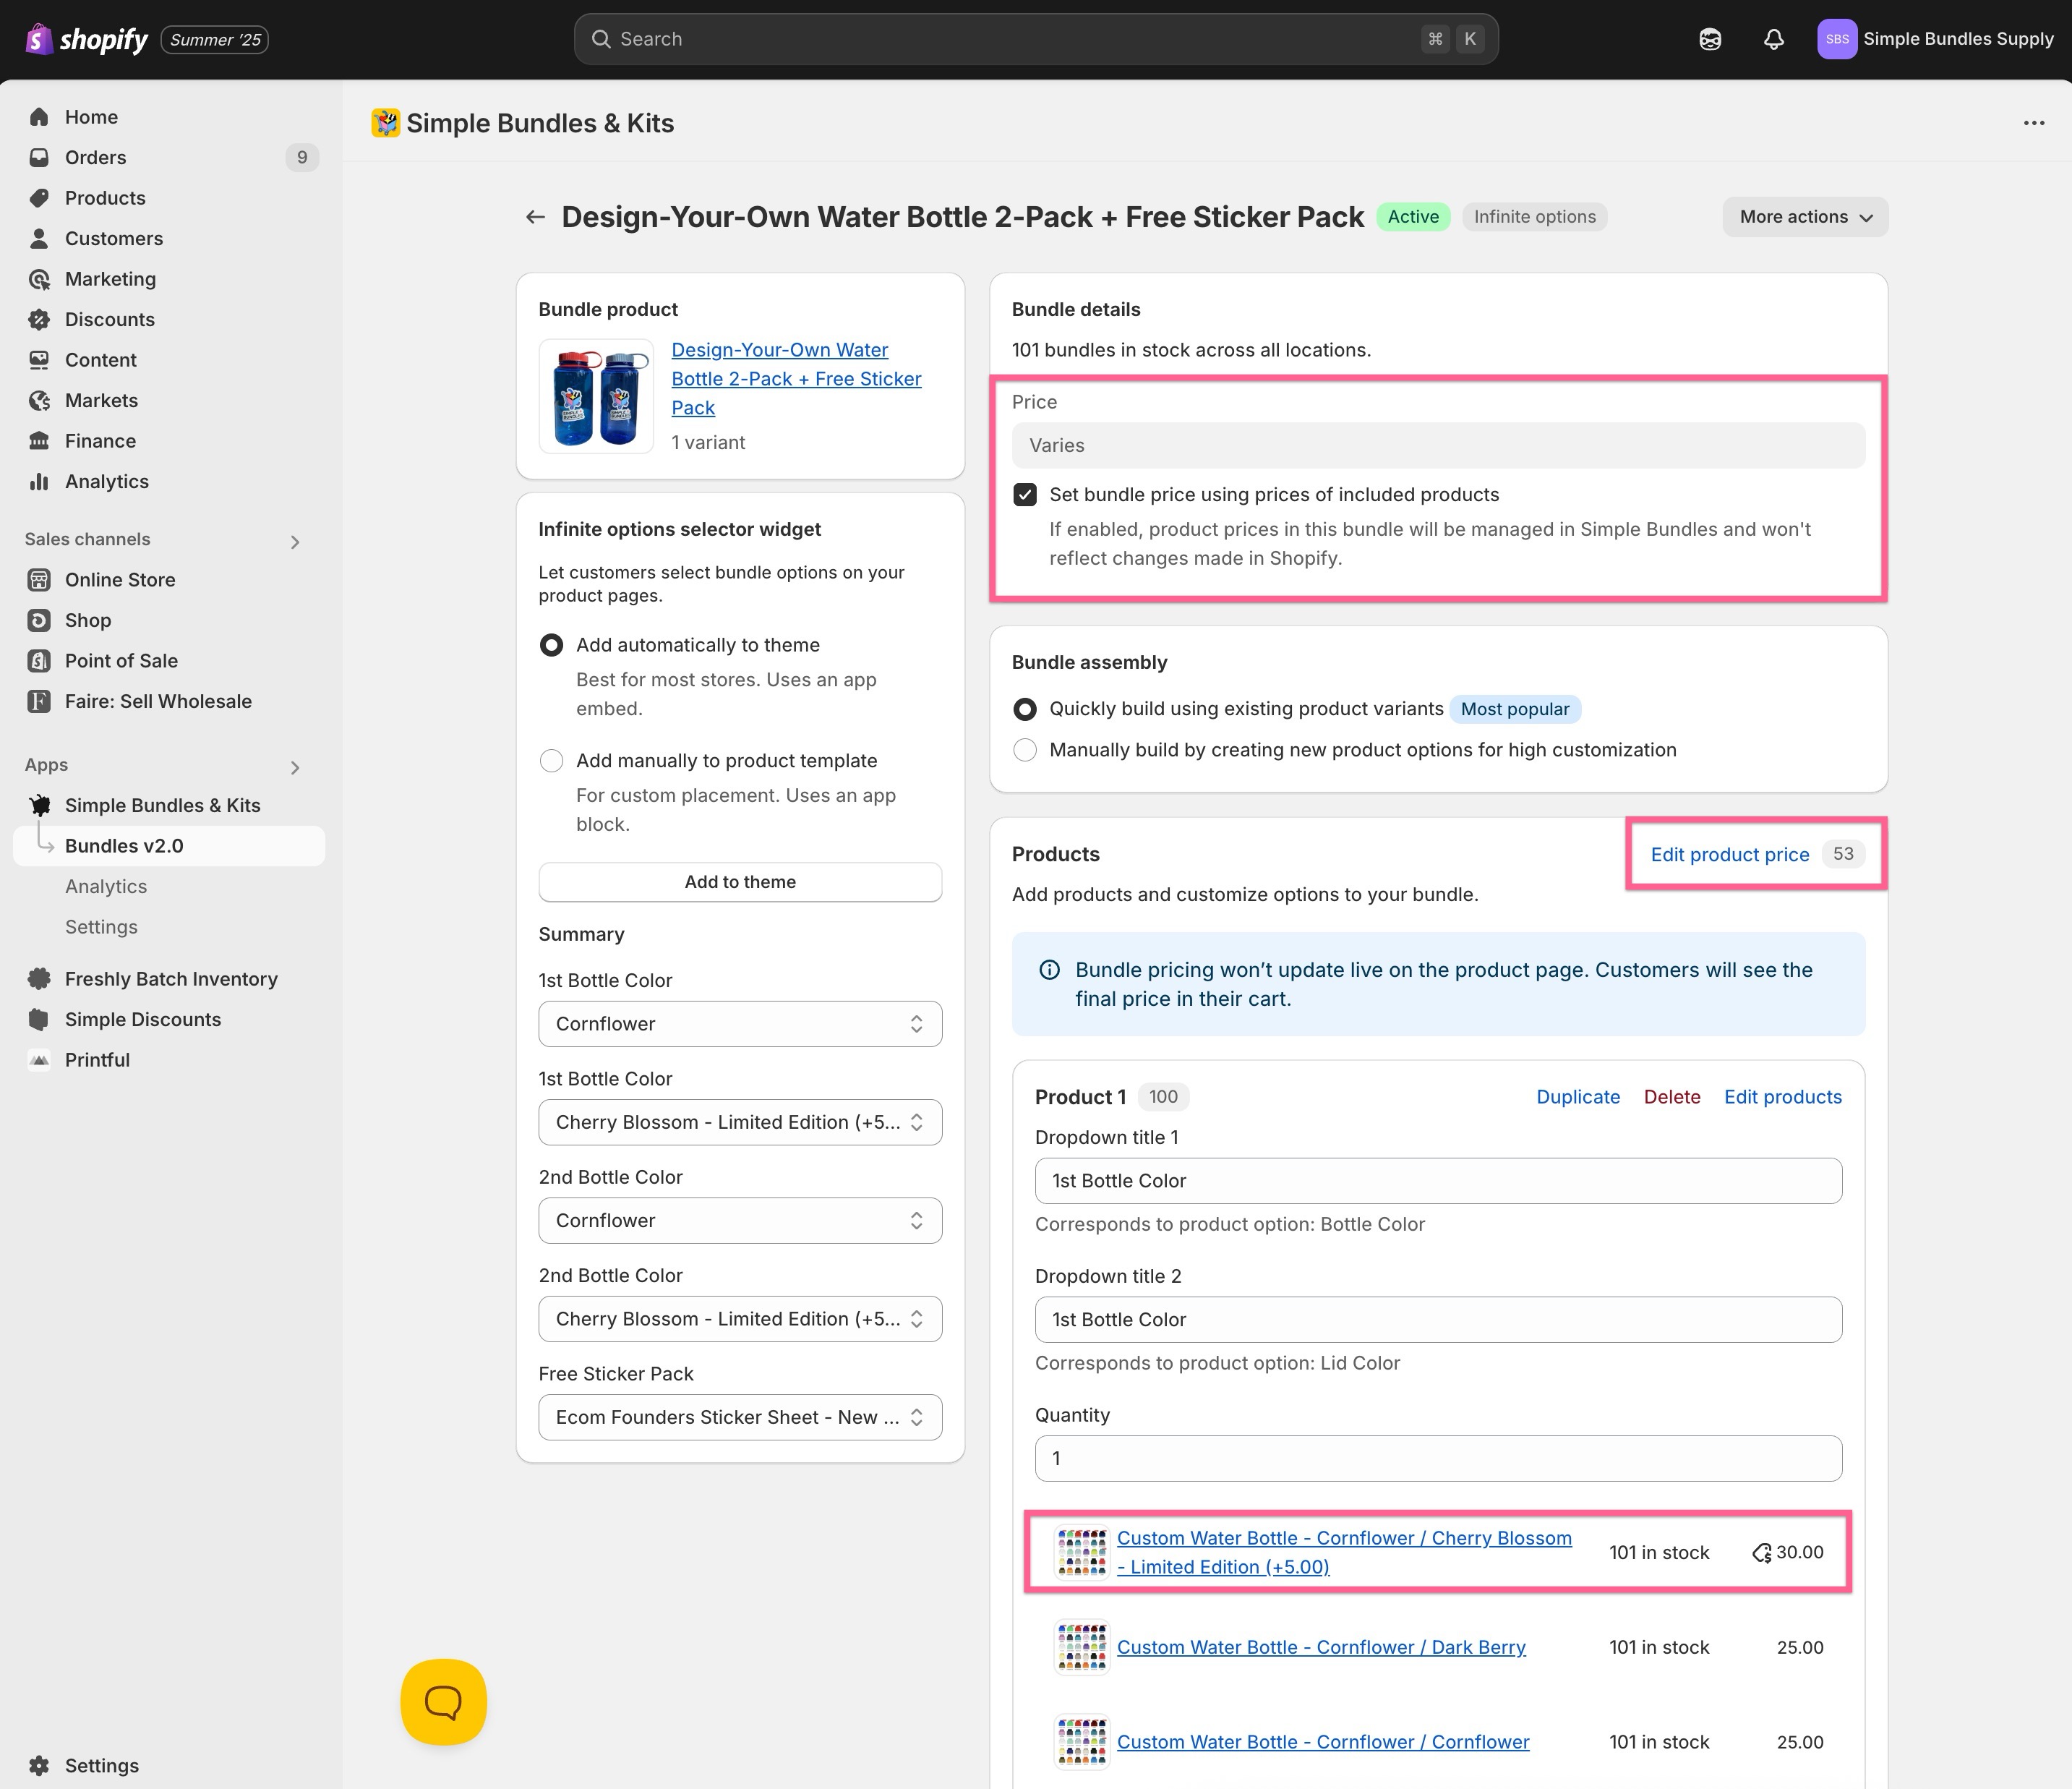Open 2nd Bottle Color Cornflower dropdown
This screenshot has height=1789, width=2072.
[x=740, y=1220]
